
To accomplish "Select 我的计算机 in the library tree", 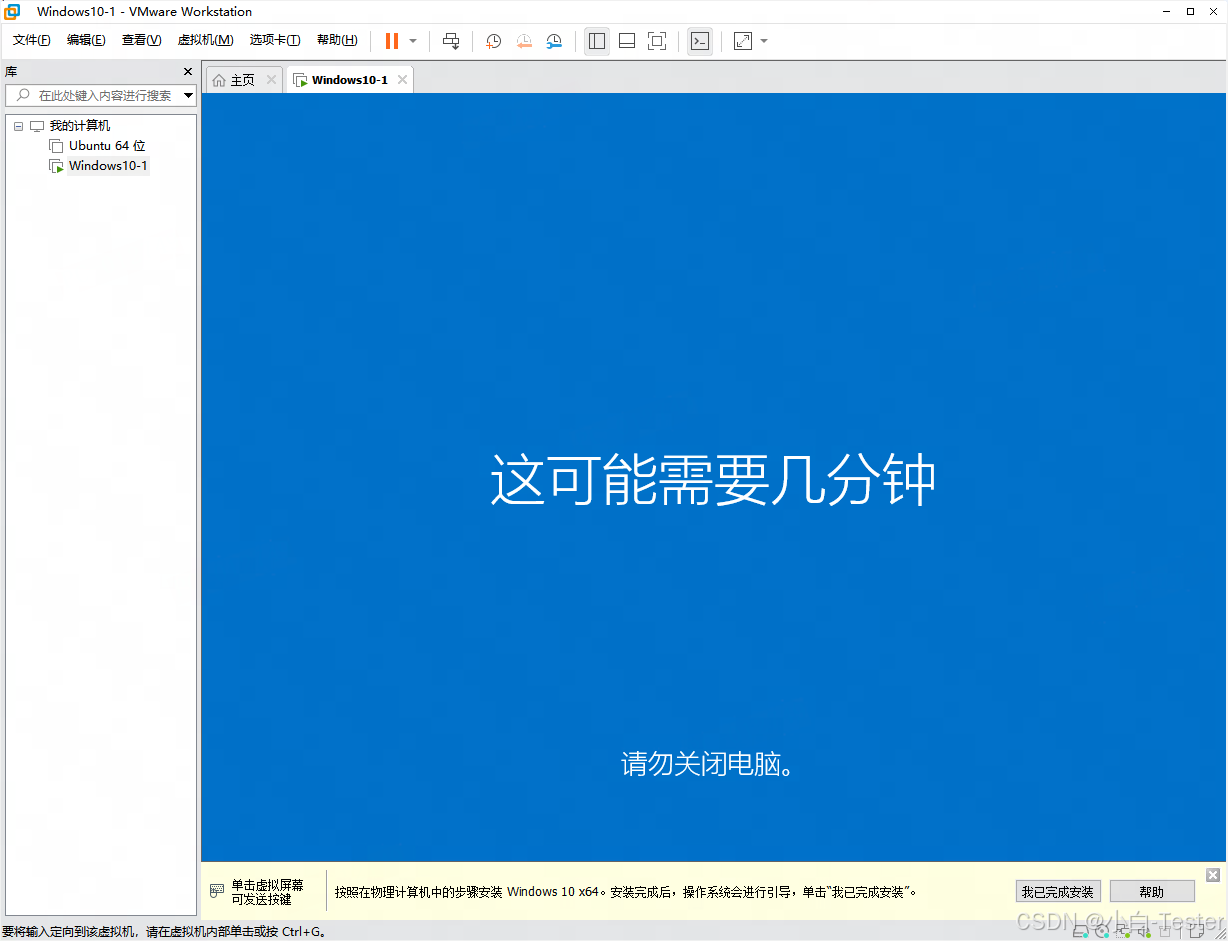I will 80,126.
